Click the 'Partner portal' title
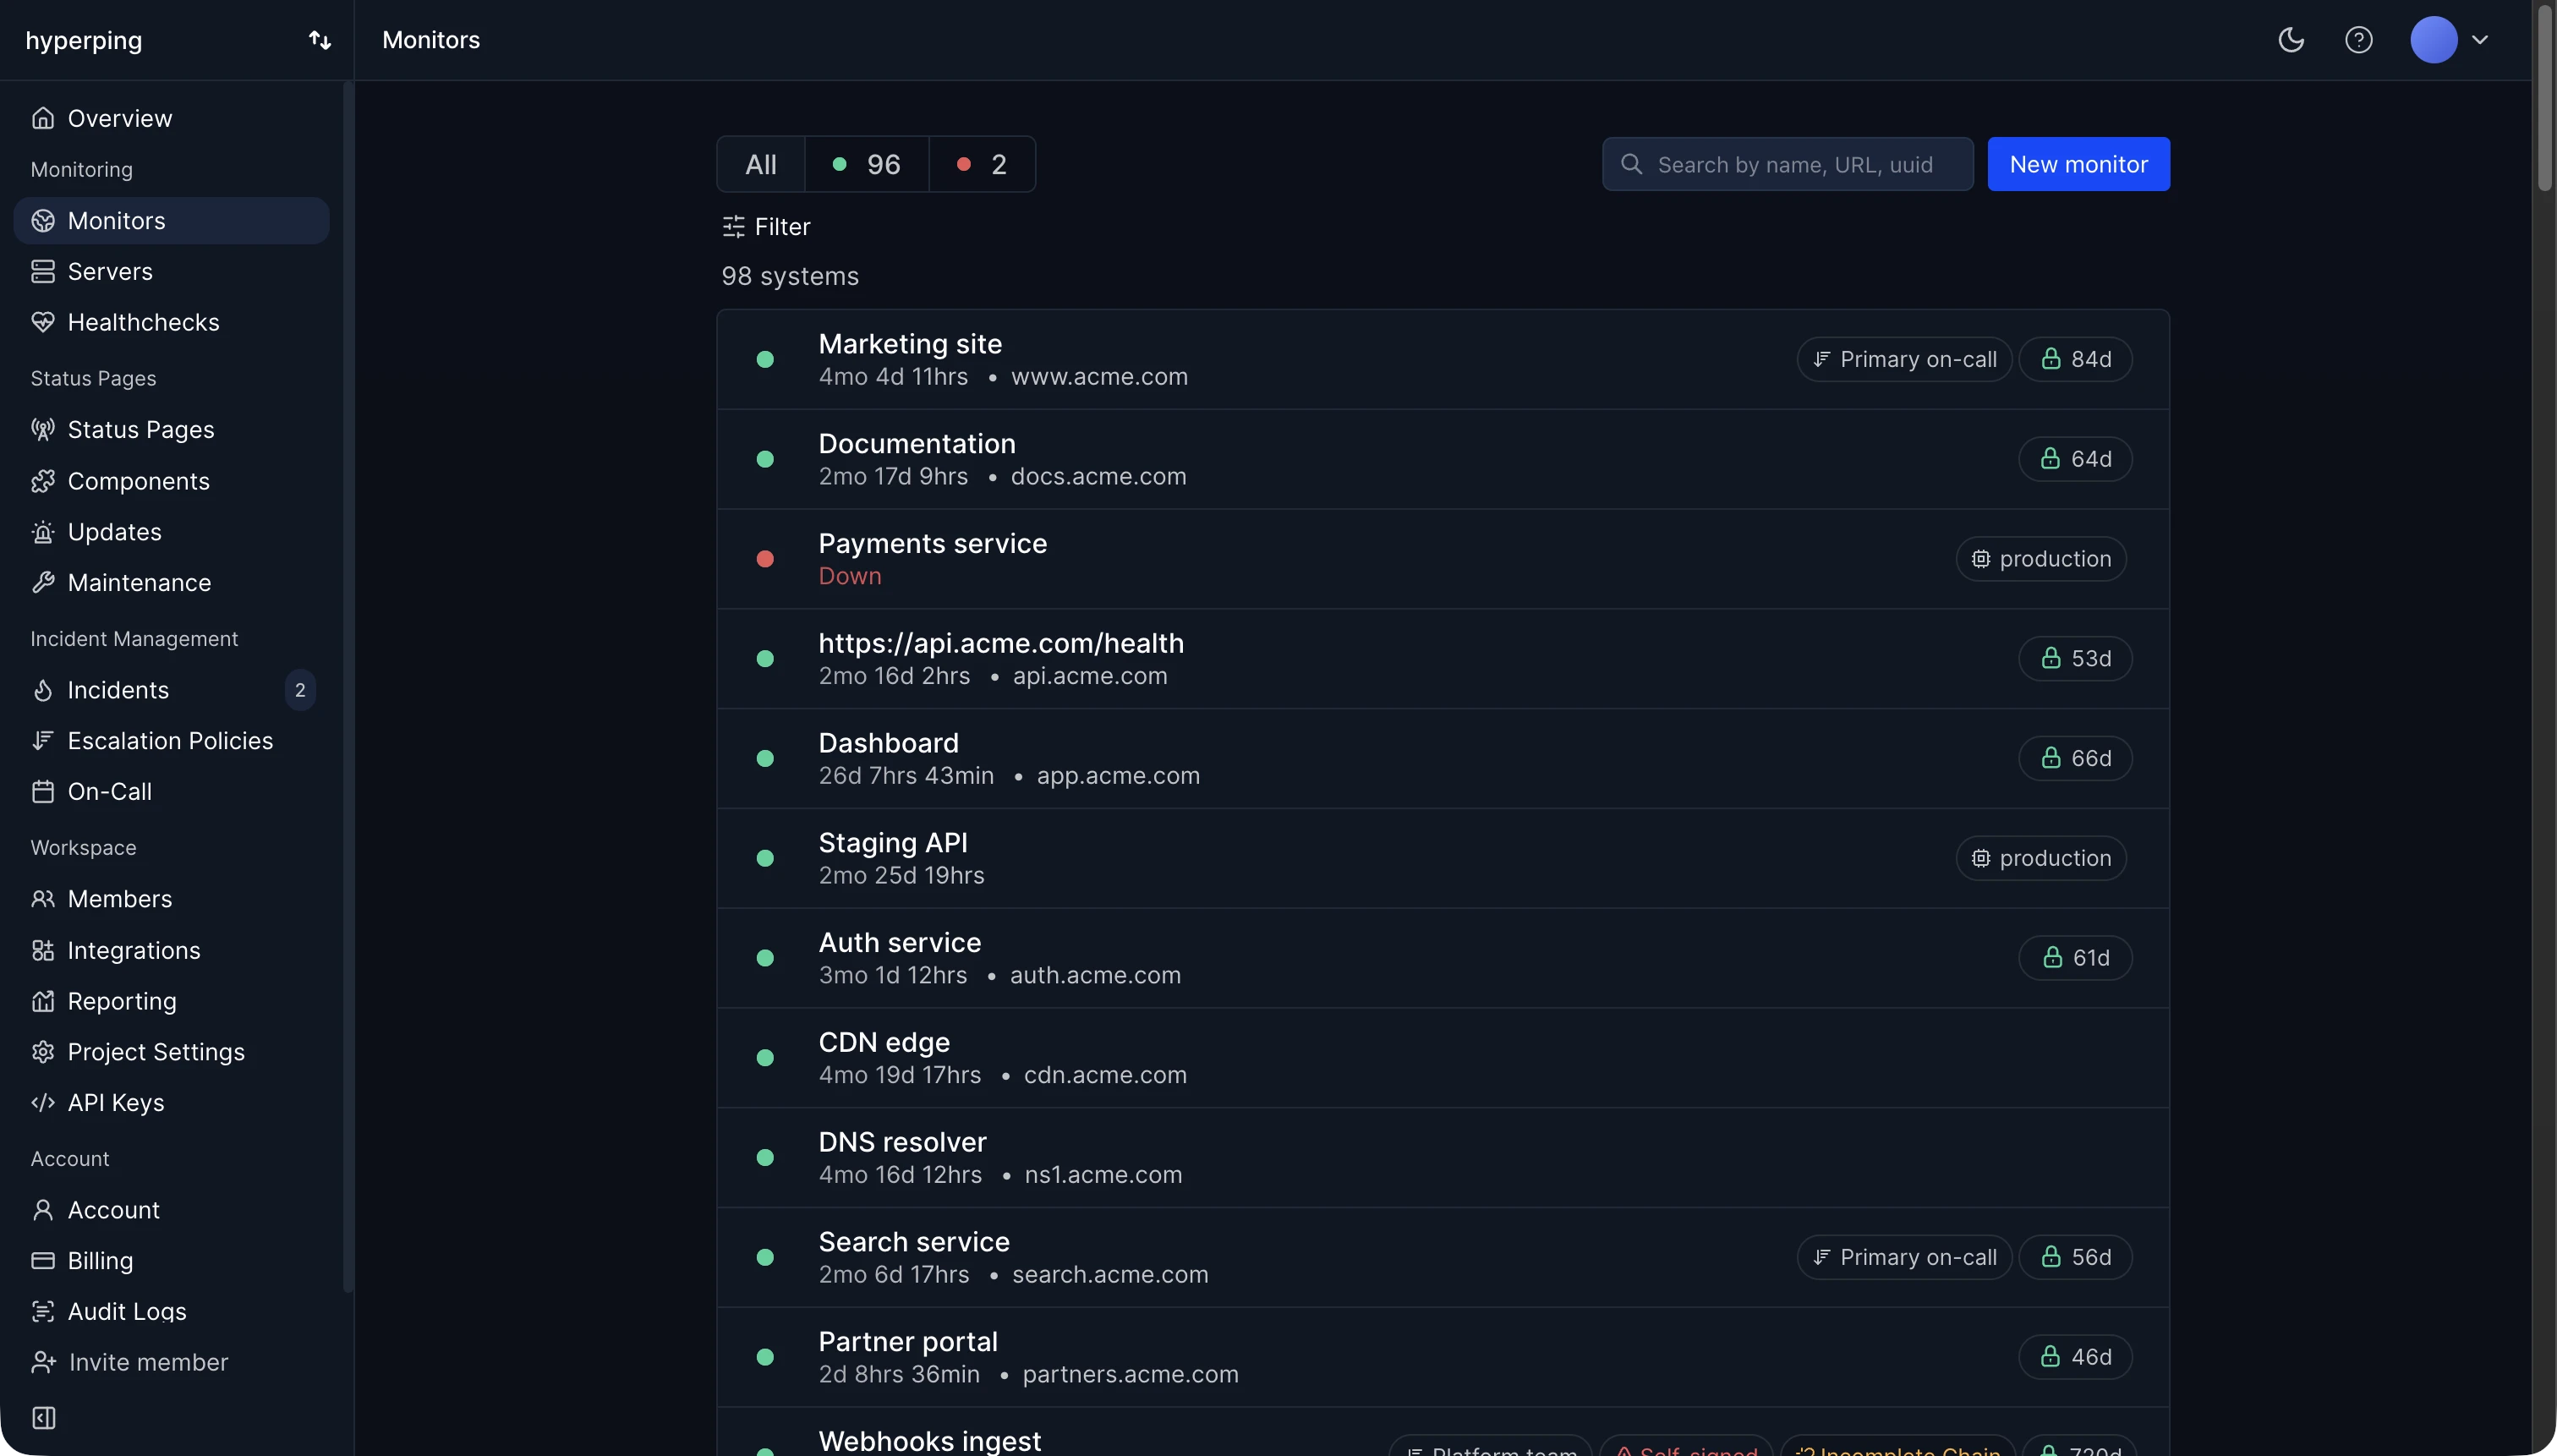Screen dimensions: 2557x1456 908,1342
